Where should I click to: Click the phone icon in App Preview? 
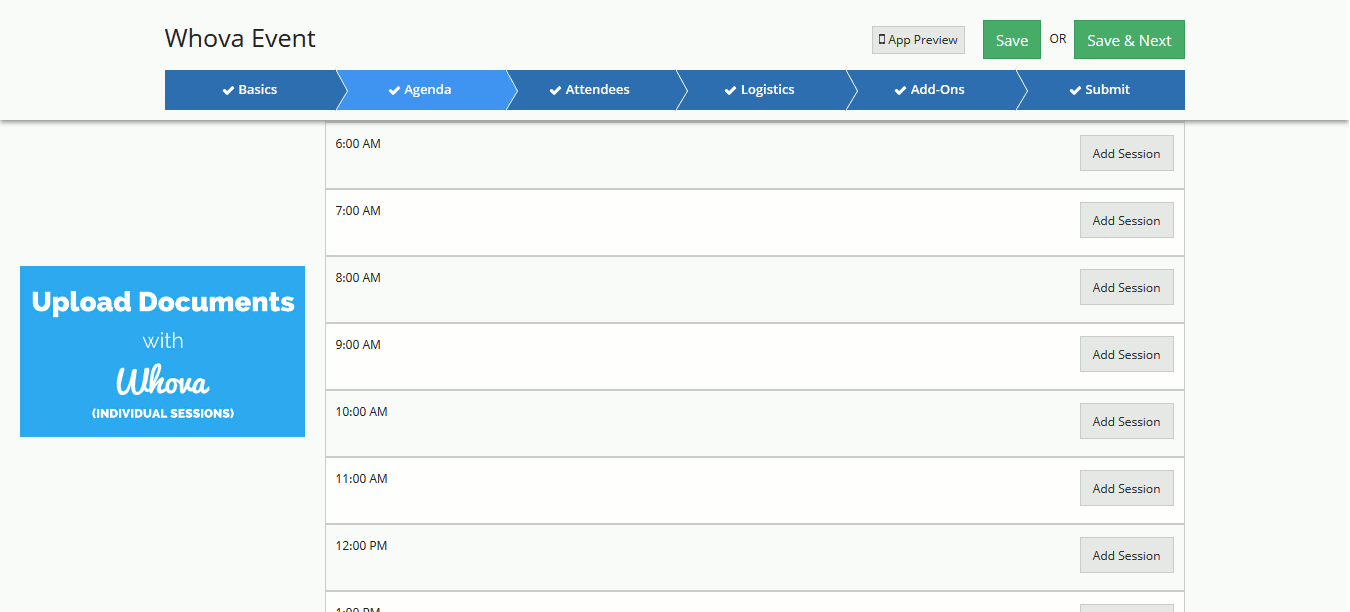[x=882, y=40]
